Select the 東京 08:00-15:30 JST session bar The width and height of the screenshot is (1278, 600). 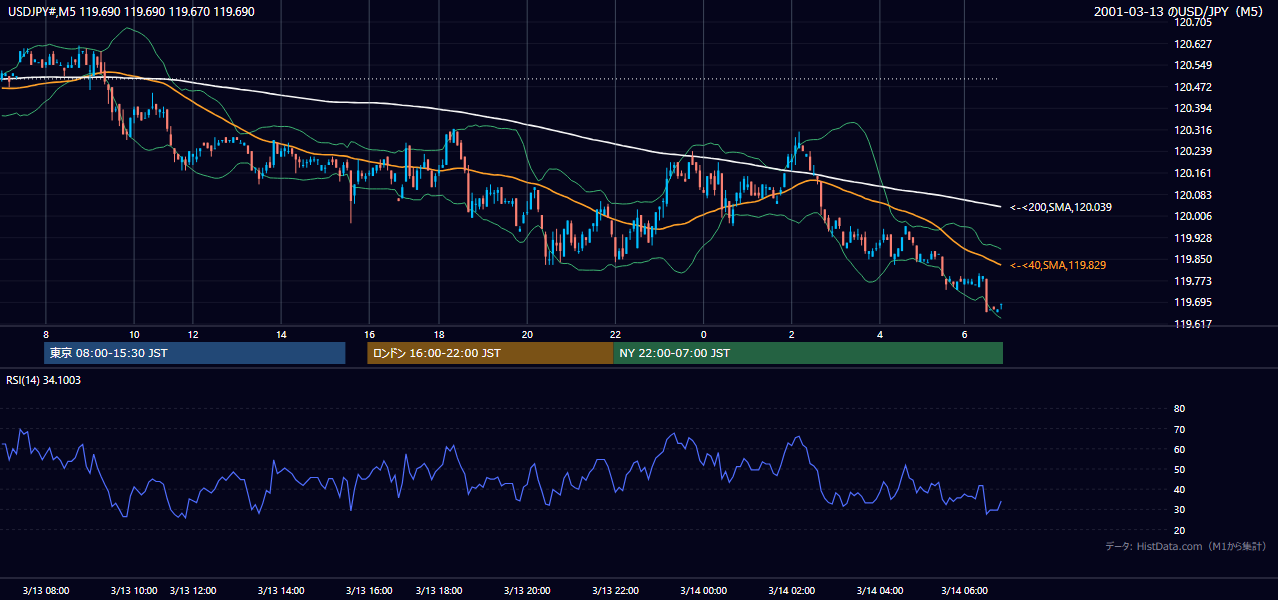(x=195, y=353)
